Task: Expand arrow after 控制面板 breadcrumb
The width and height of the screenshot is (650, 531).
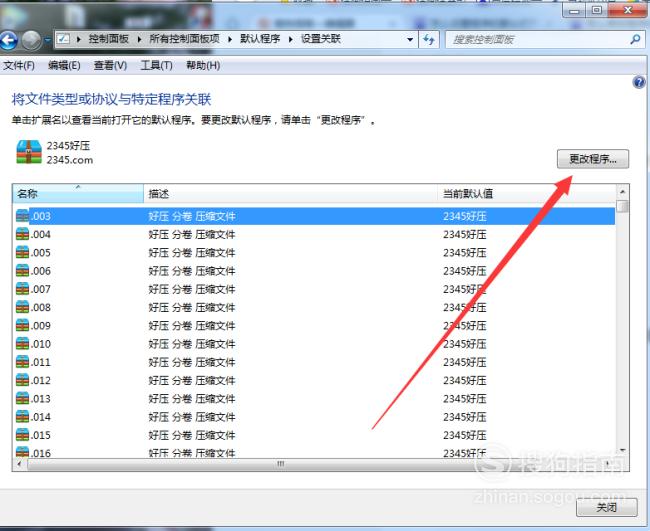Action: click(x=139, y=39)
